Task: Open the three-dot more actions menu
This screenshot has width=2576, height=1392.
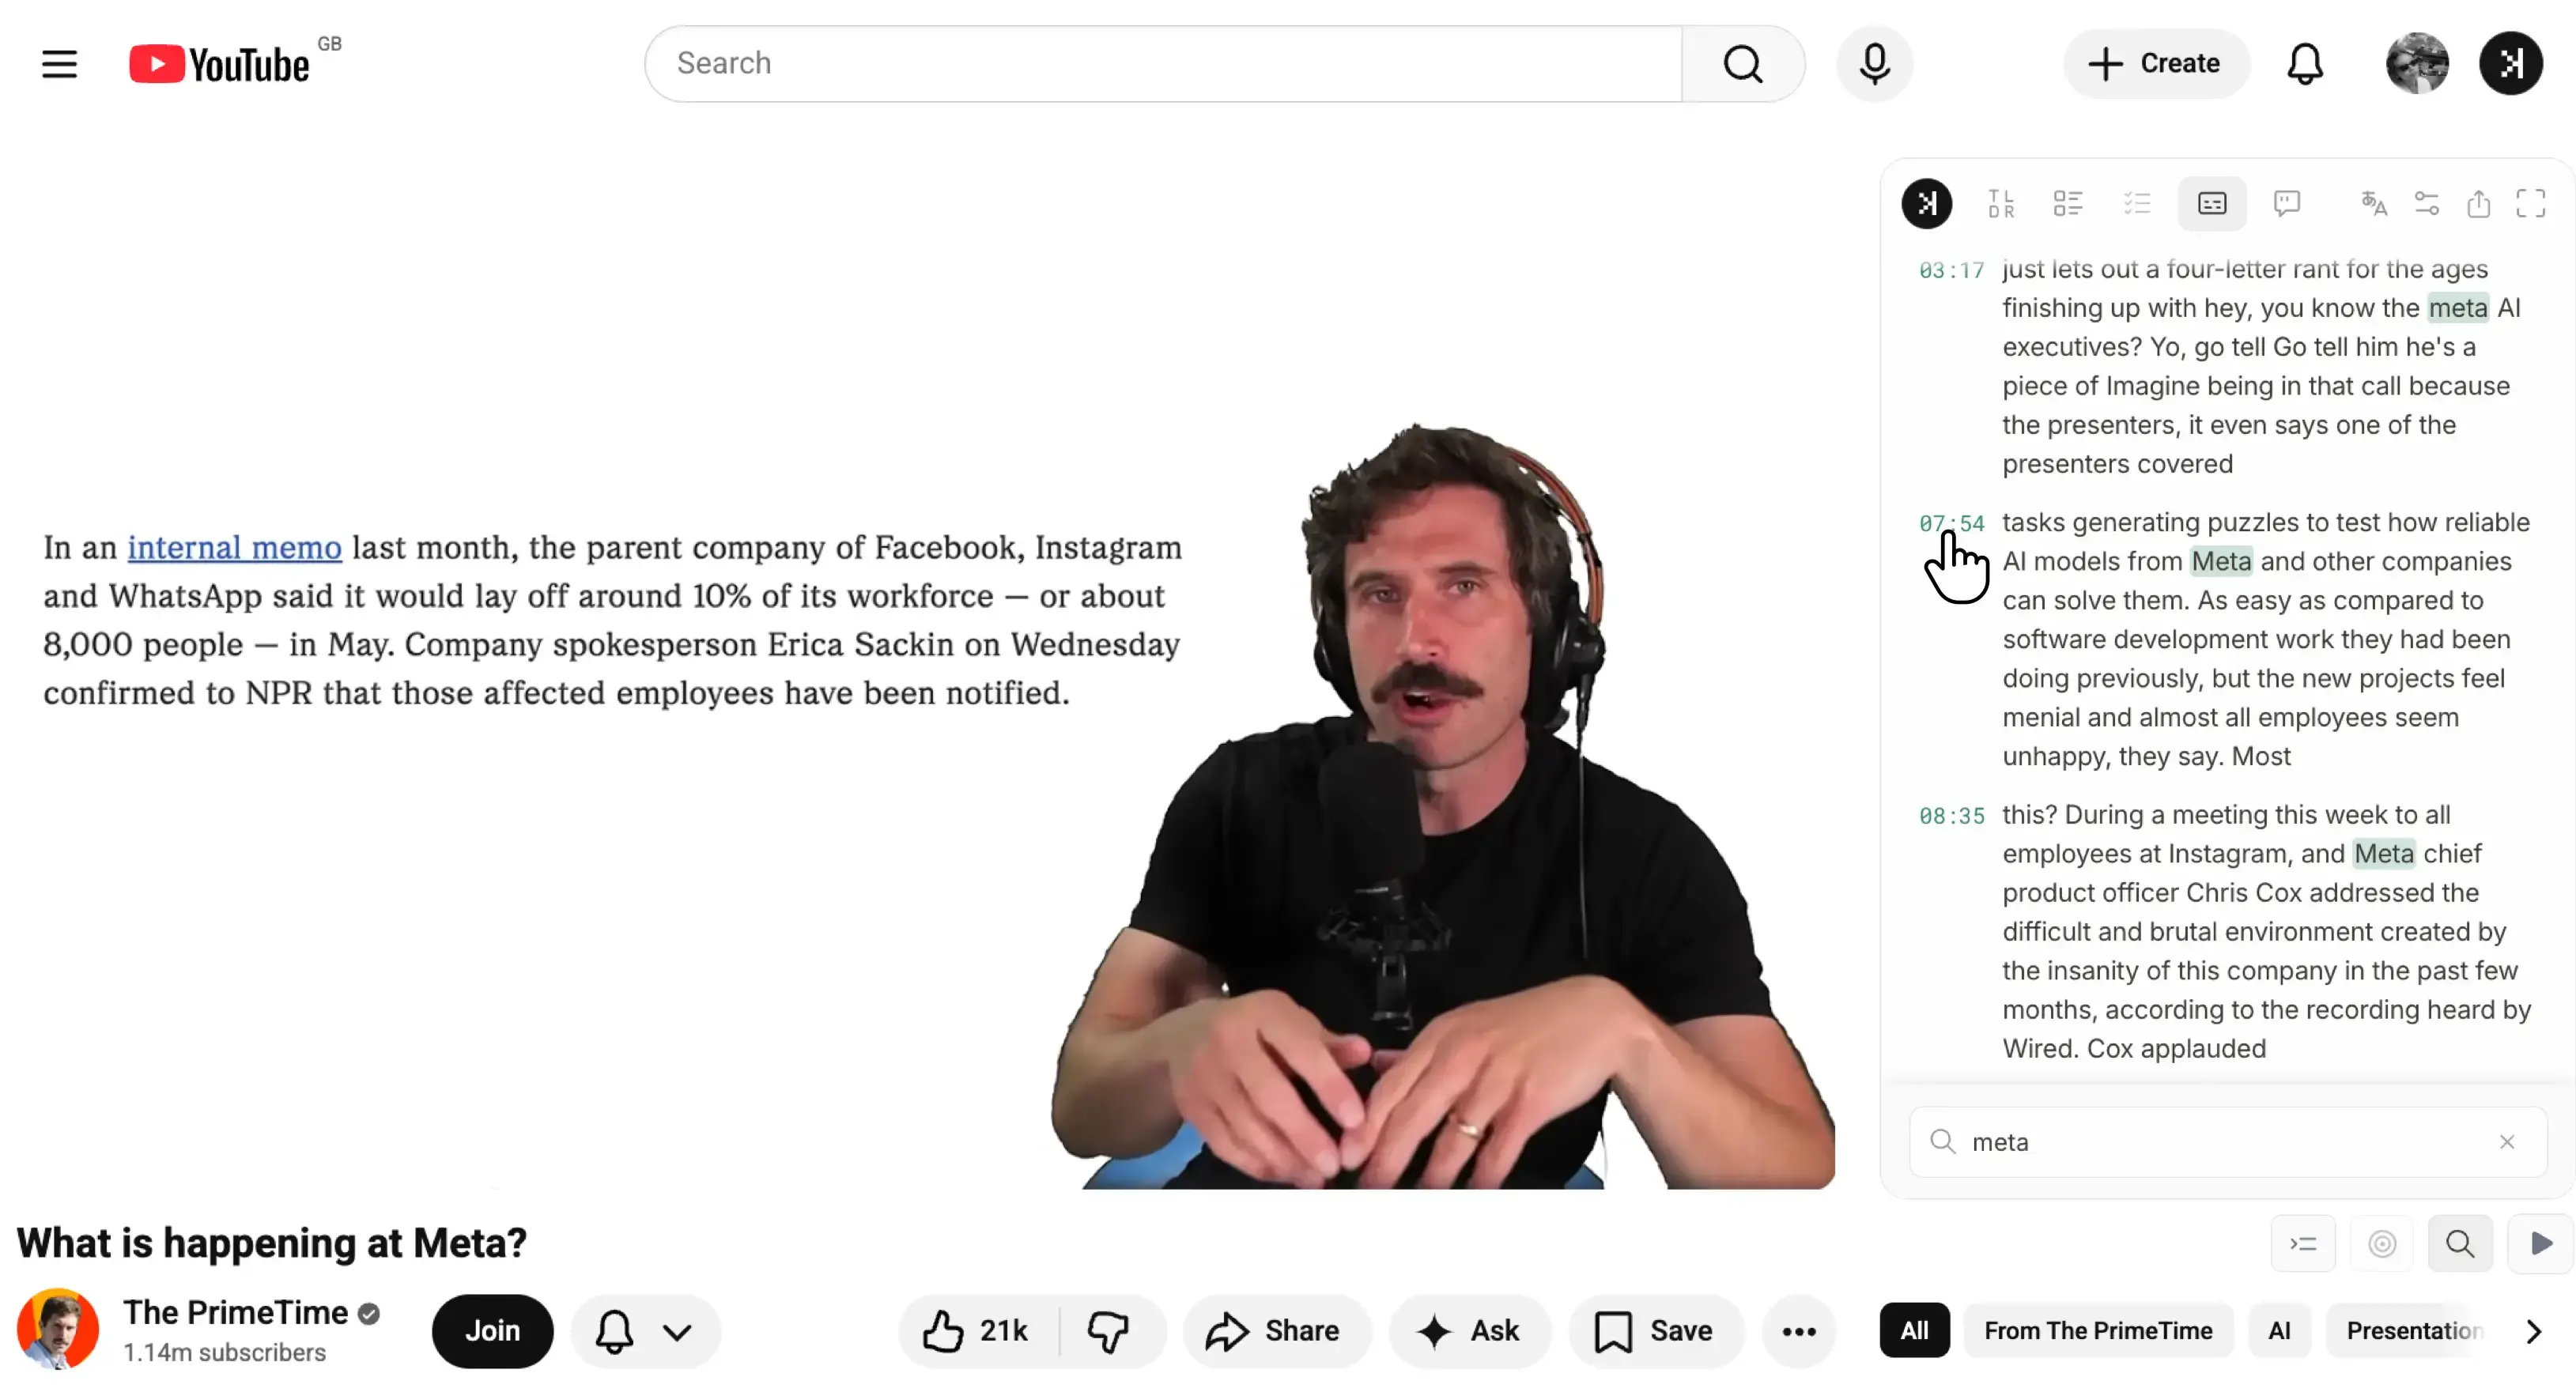Action: [1799, 1331]
